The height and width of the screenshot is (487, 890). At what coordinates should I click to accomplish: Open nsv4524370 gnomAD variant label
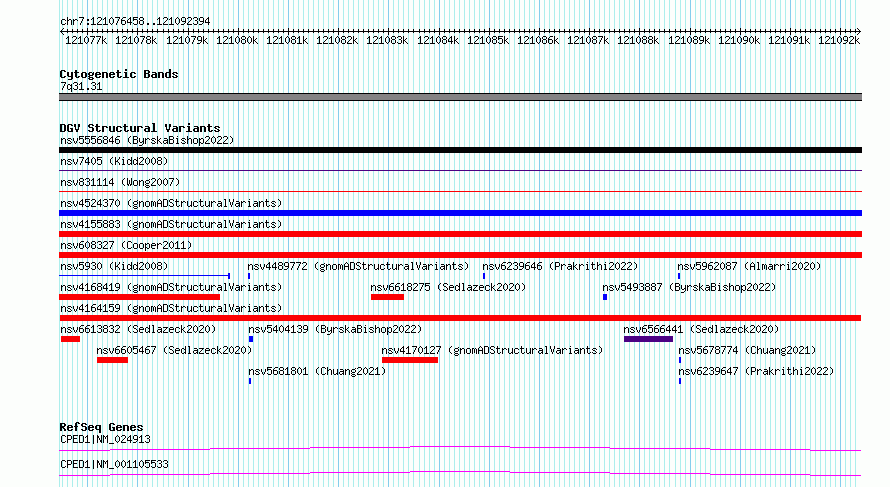coord(171,203)
